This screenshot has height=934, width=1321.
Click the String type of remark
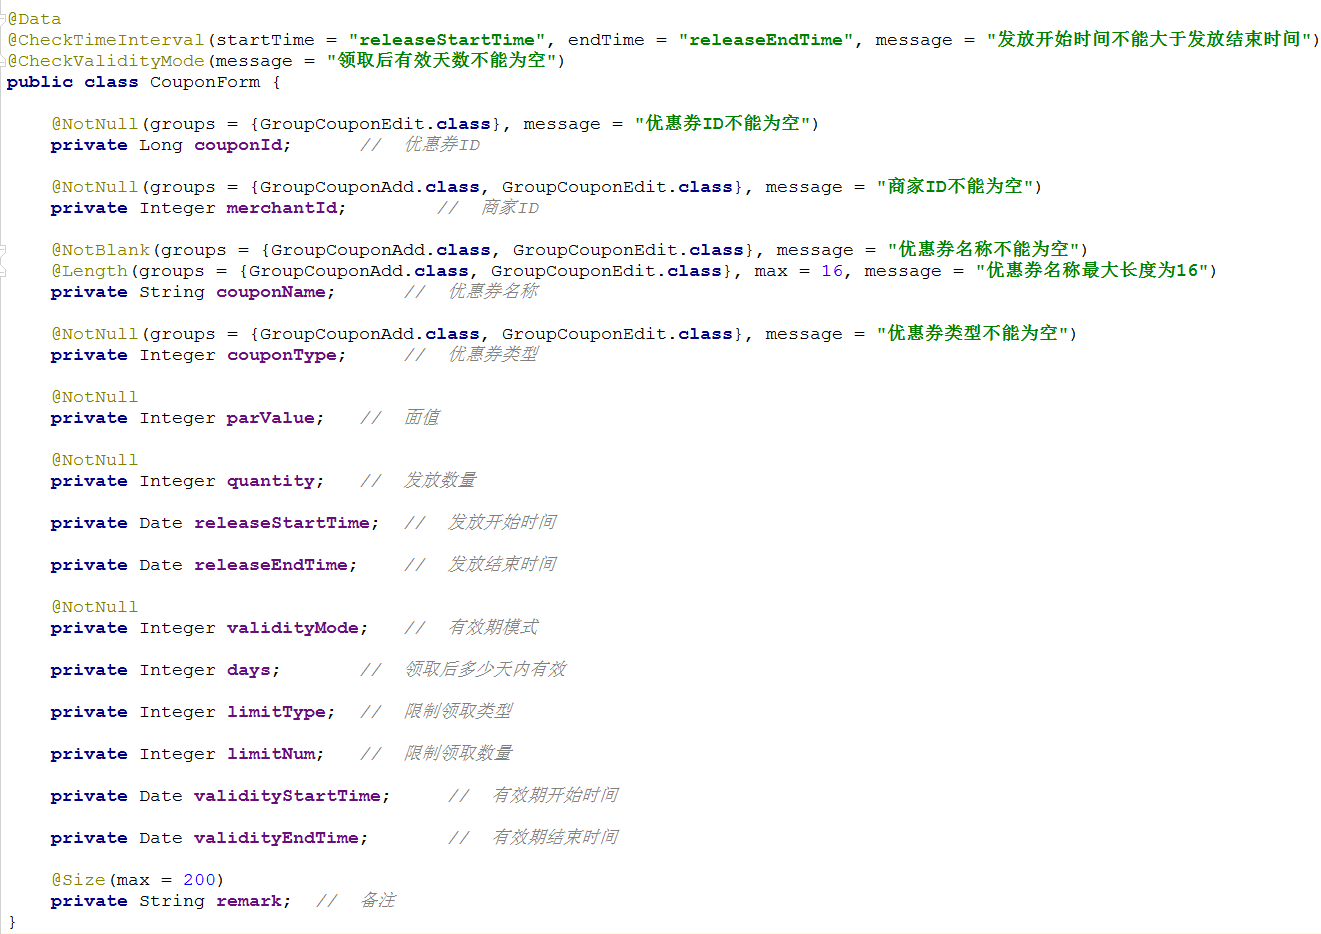coord(172,901)
